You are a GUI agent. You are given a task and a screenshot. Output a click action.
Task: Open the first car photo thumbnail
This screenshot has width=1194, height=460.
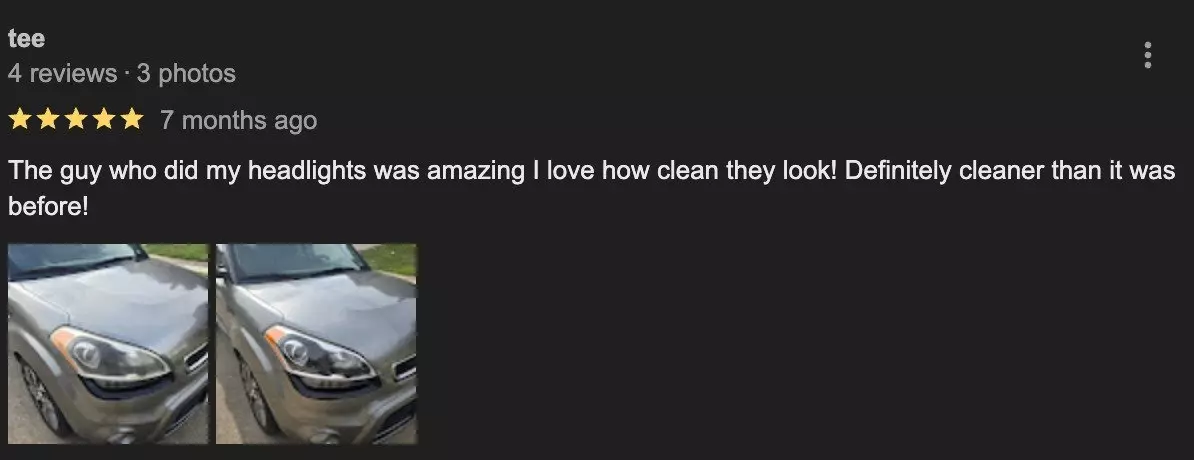[108, 343]
